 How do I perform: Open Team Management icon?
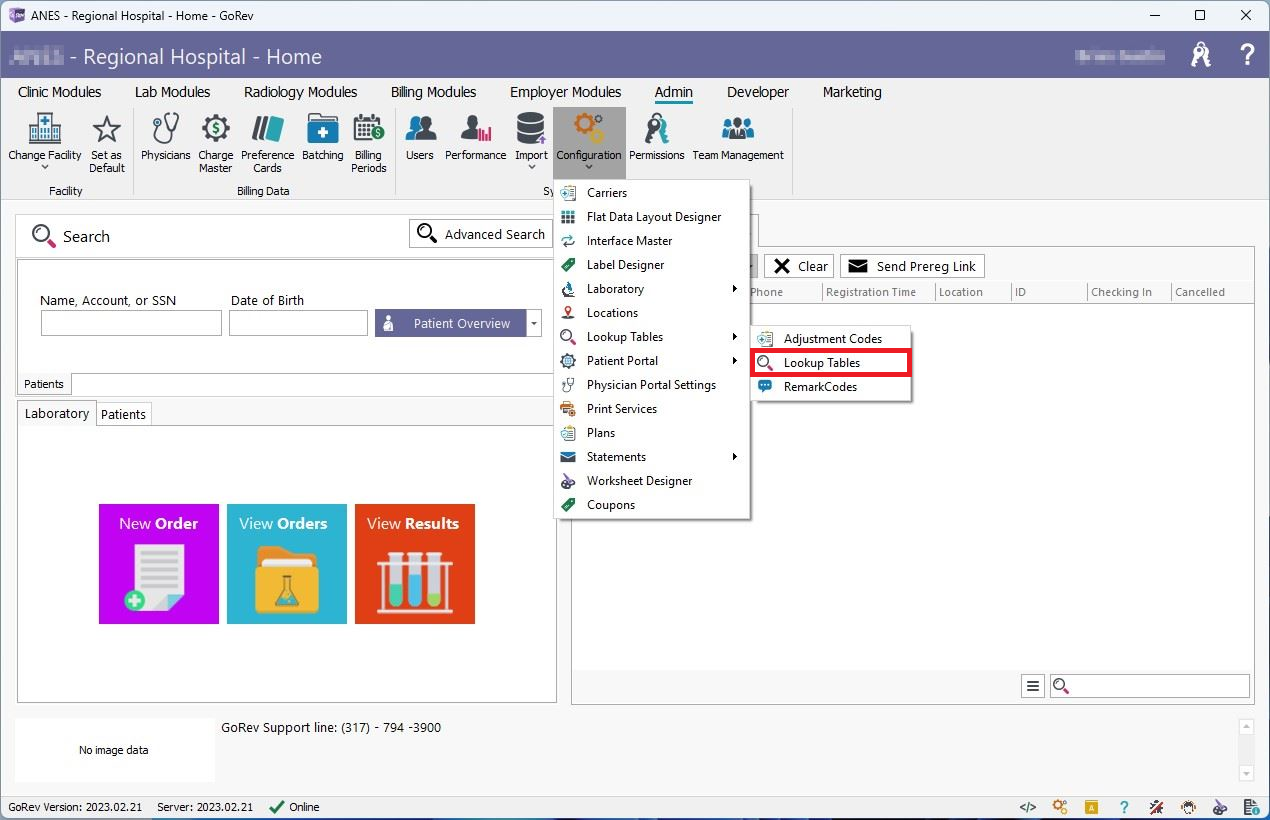tap(738, 129)
